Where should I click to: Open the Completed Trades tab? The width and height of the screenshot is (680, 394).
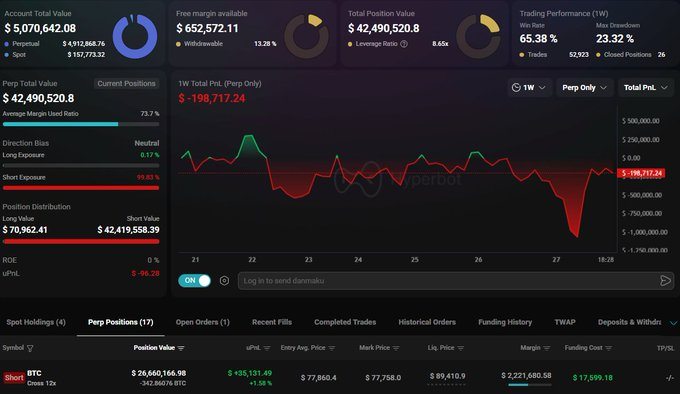(x=345, y=322)
